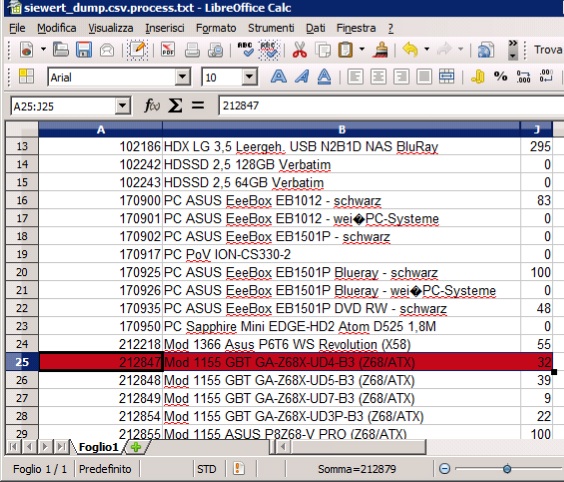Save the document with floppy icon
Image resolution: width=564 pixels, height=482 pixels.
(x=84, y=50)
